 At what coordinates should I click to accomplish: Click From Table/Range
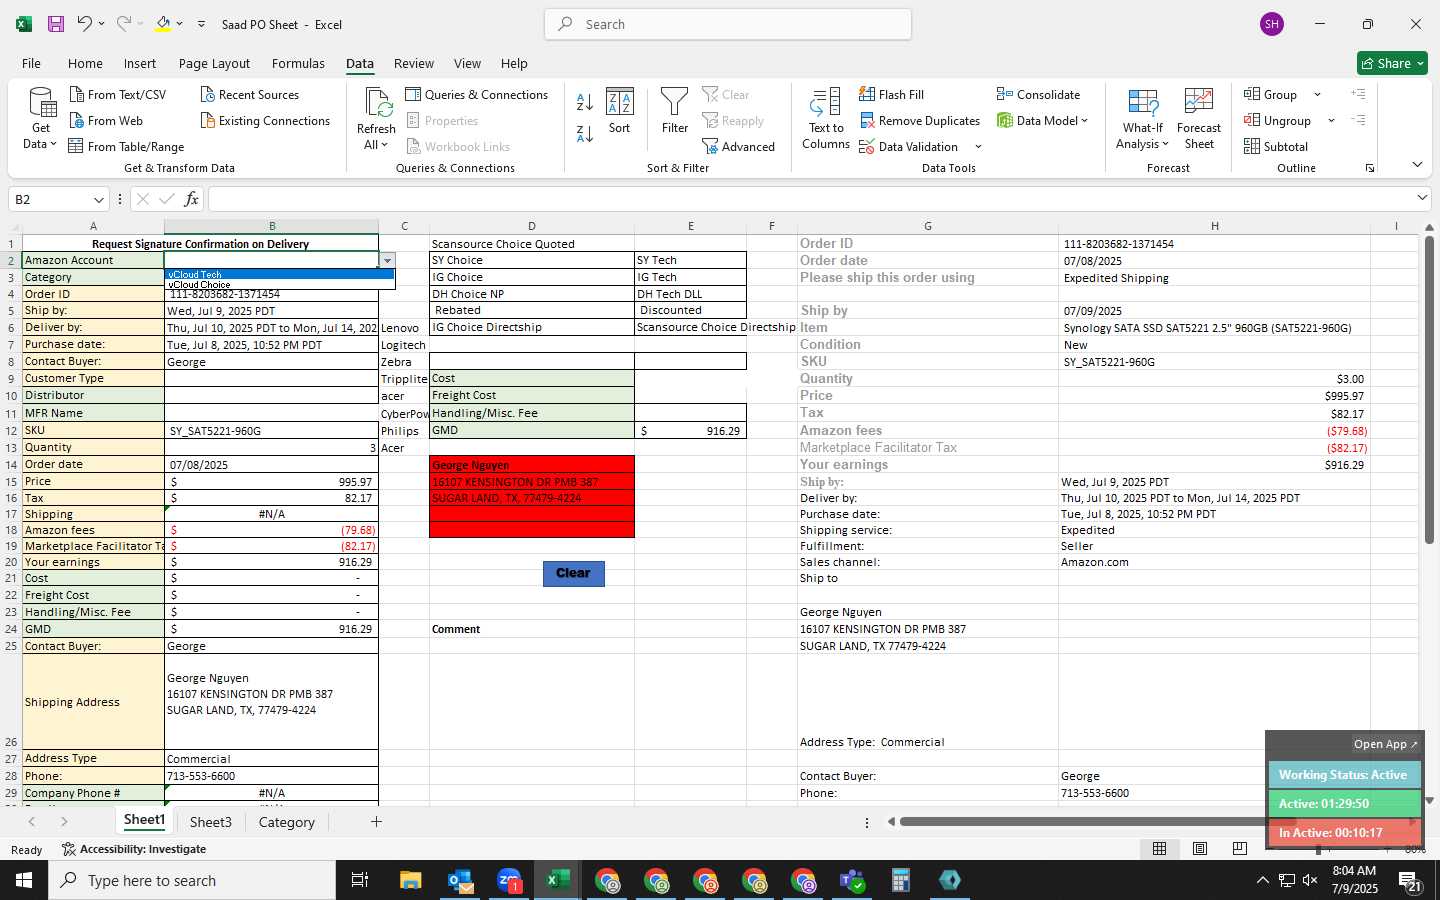pyautogui.click(x=126, y=146)
